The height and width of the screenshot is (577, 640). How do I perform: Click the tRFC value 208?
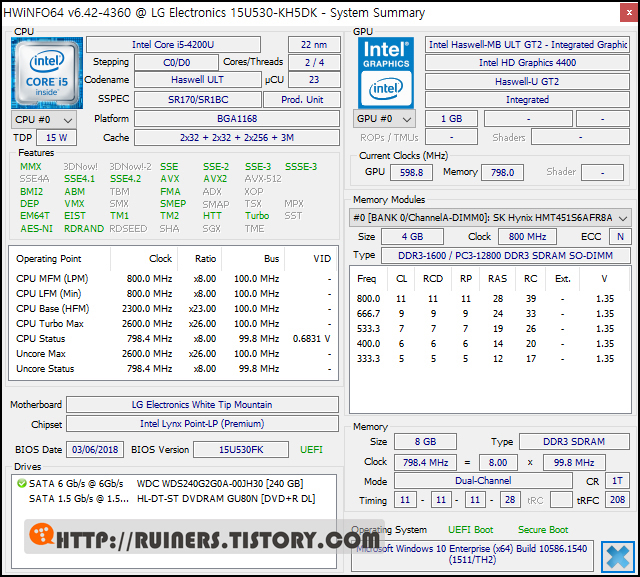[617, 500]
